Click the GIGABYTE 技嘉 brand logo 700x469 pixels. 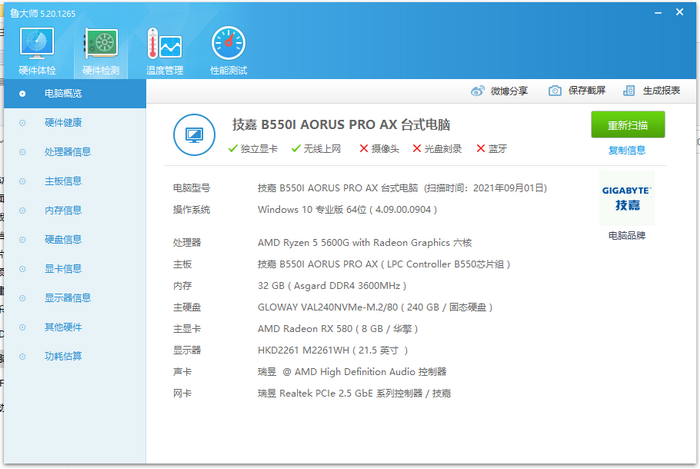point(626,198)
